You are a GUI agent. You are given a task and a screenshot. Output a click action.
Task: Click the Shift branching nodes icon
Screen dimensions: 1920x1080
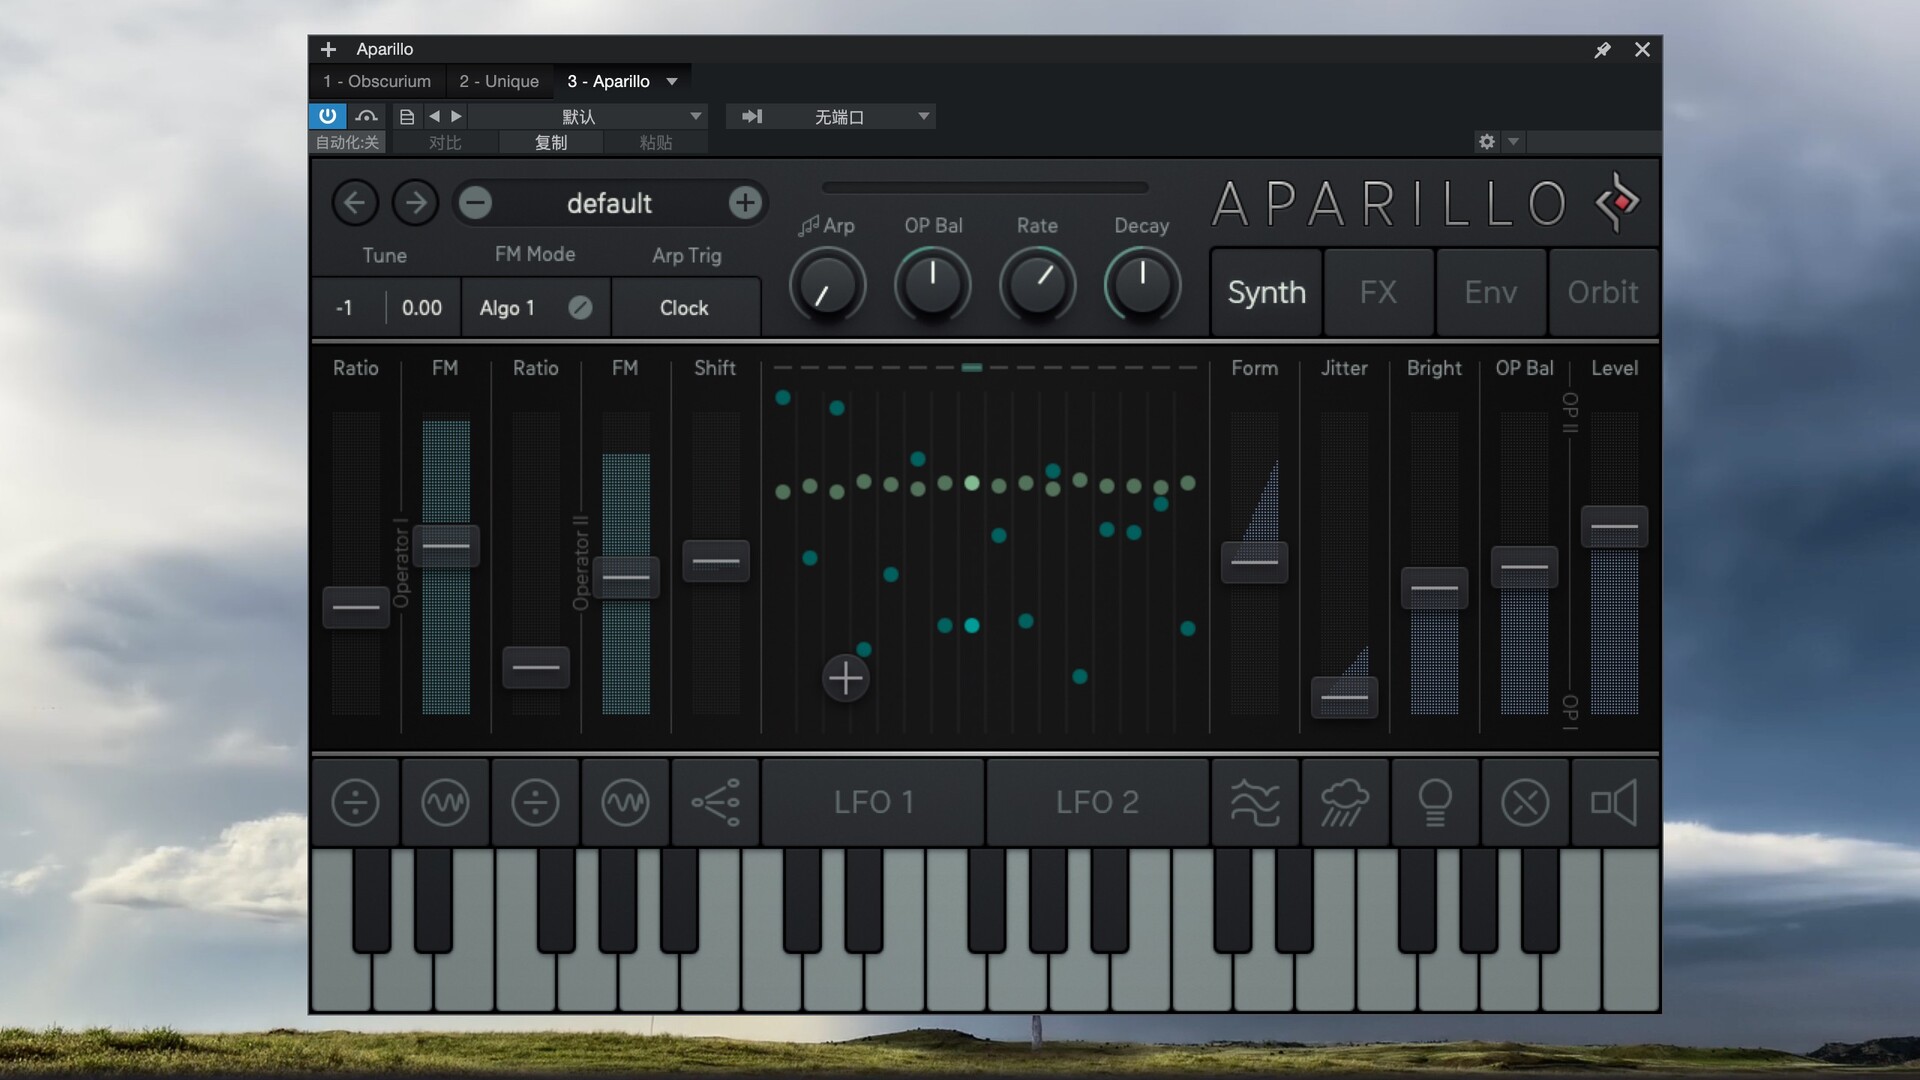point(715,802)
